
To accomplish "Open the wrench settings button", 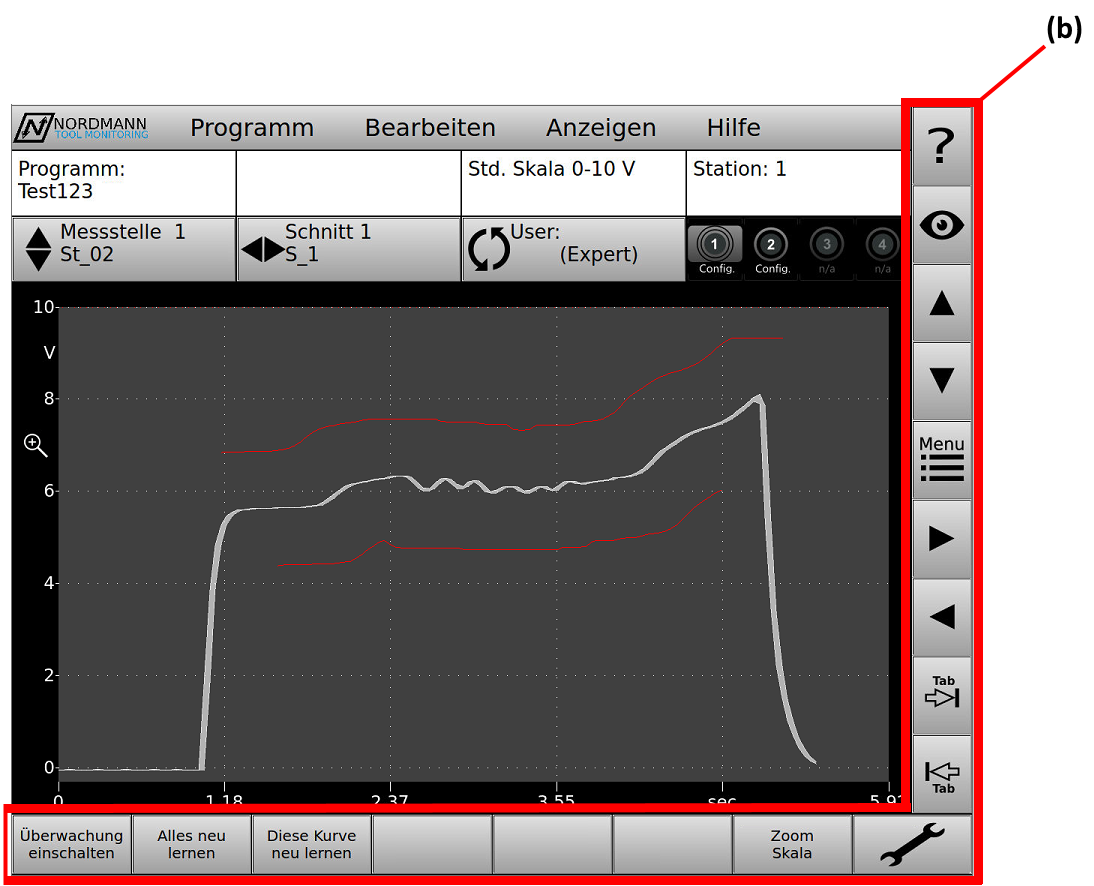I will 911,845.
